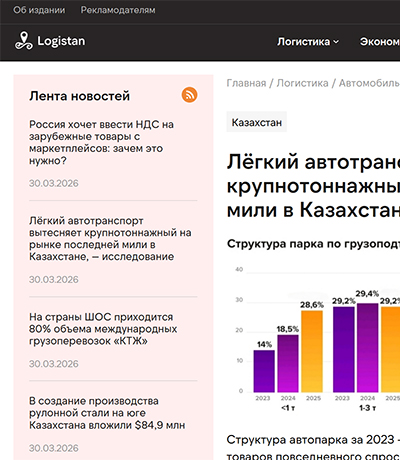Screen dimensions: 400x460
Task: Go to Логистика breadcrumb
Action: point(302,83)
